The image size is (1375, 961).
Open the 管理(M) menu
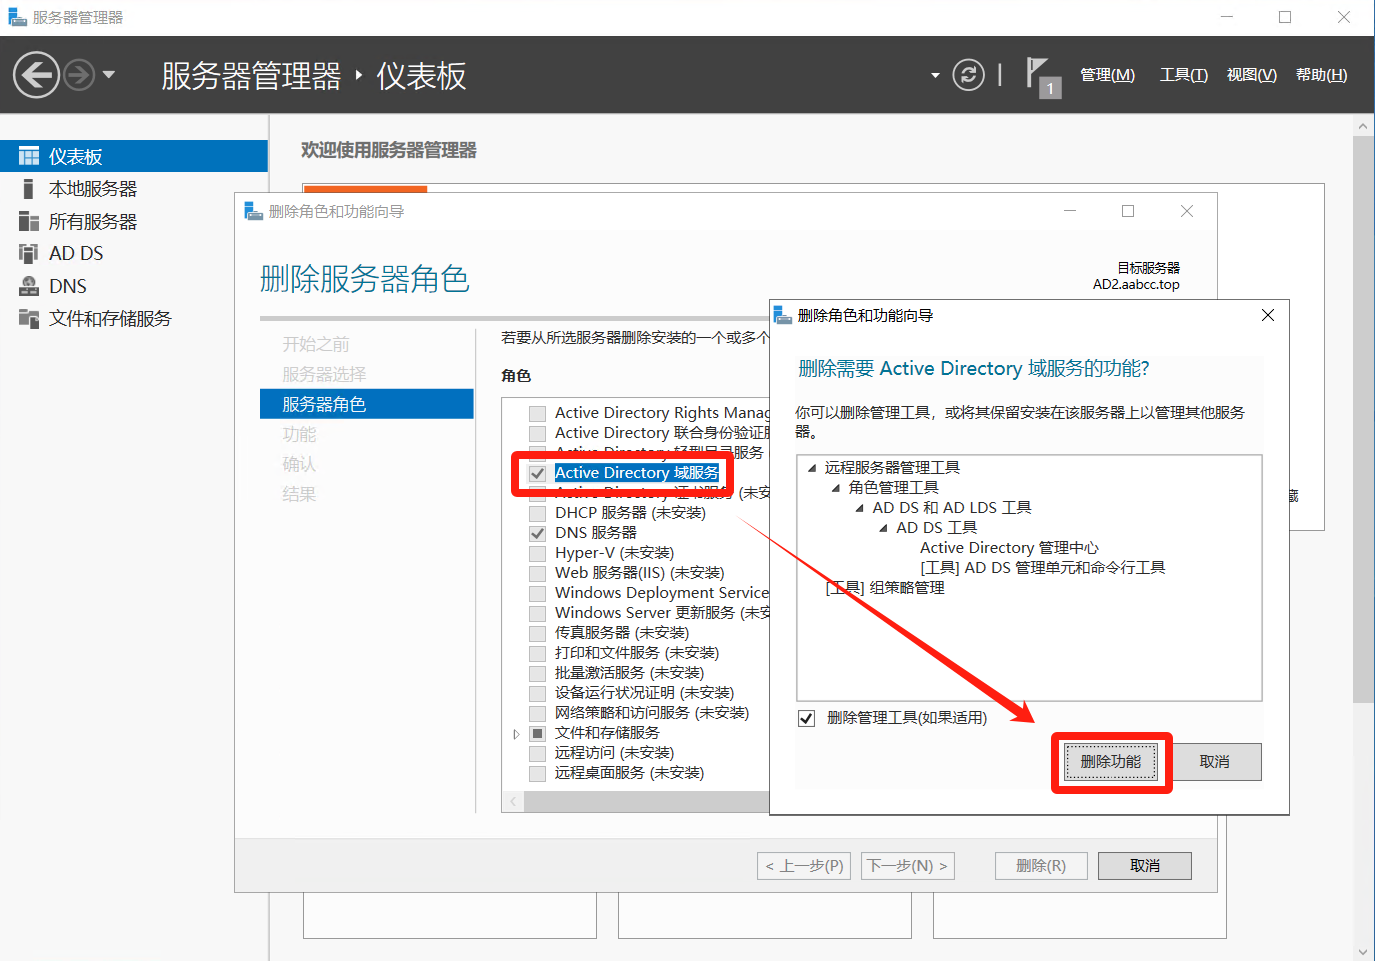1107,75
